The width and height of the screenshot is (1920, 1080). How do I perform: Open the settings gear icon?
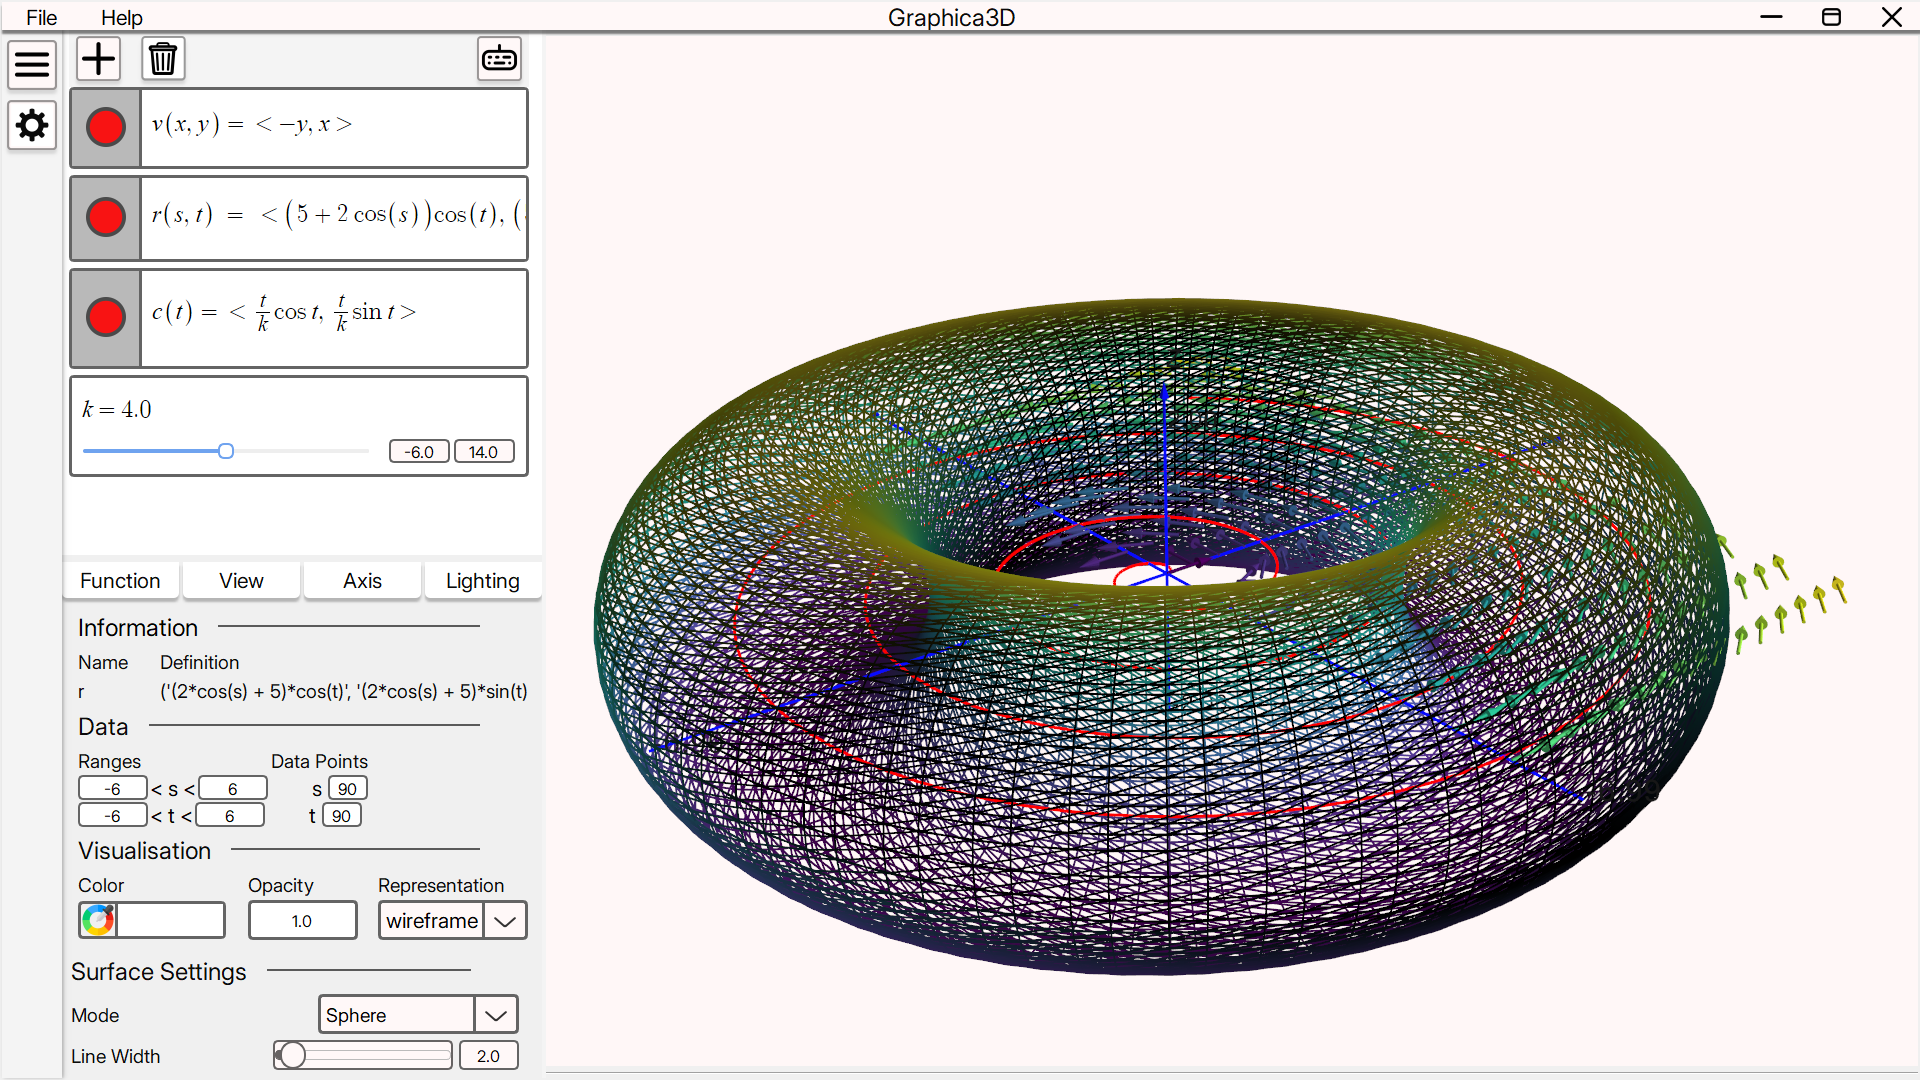(32, 126)
